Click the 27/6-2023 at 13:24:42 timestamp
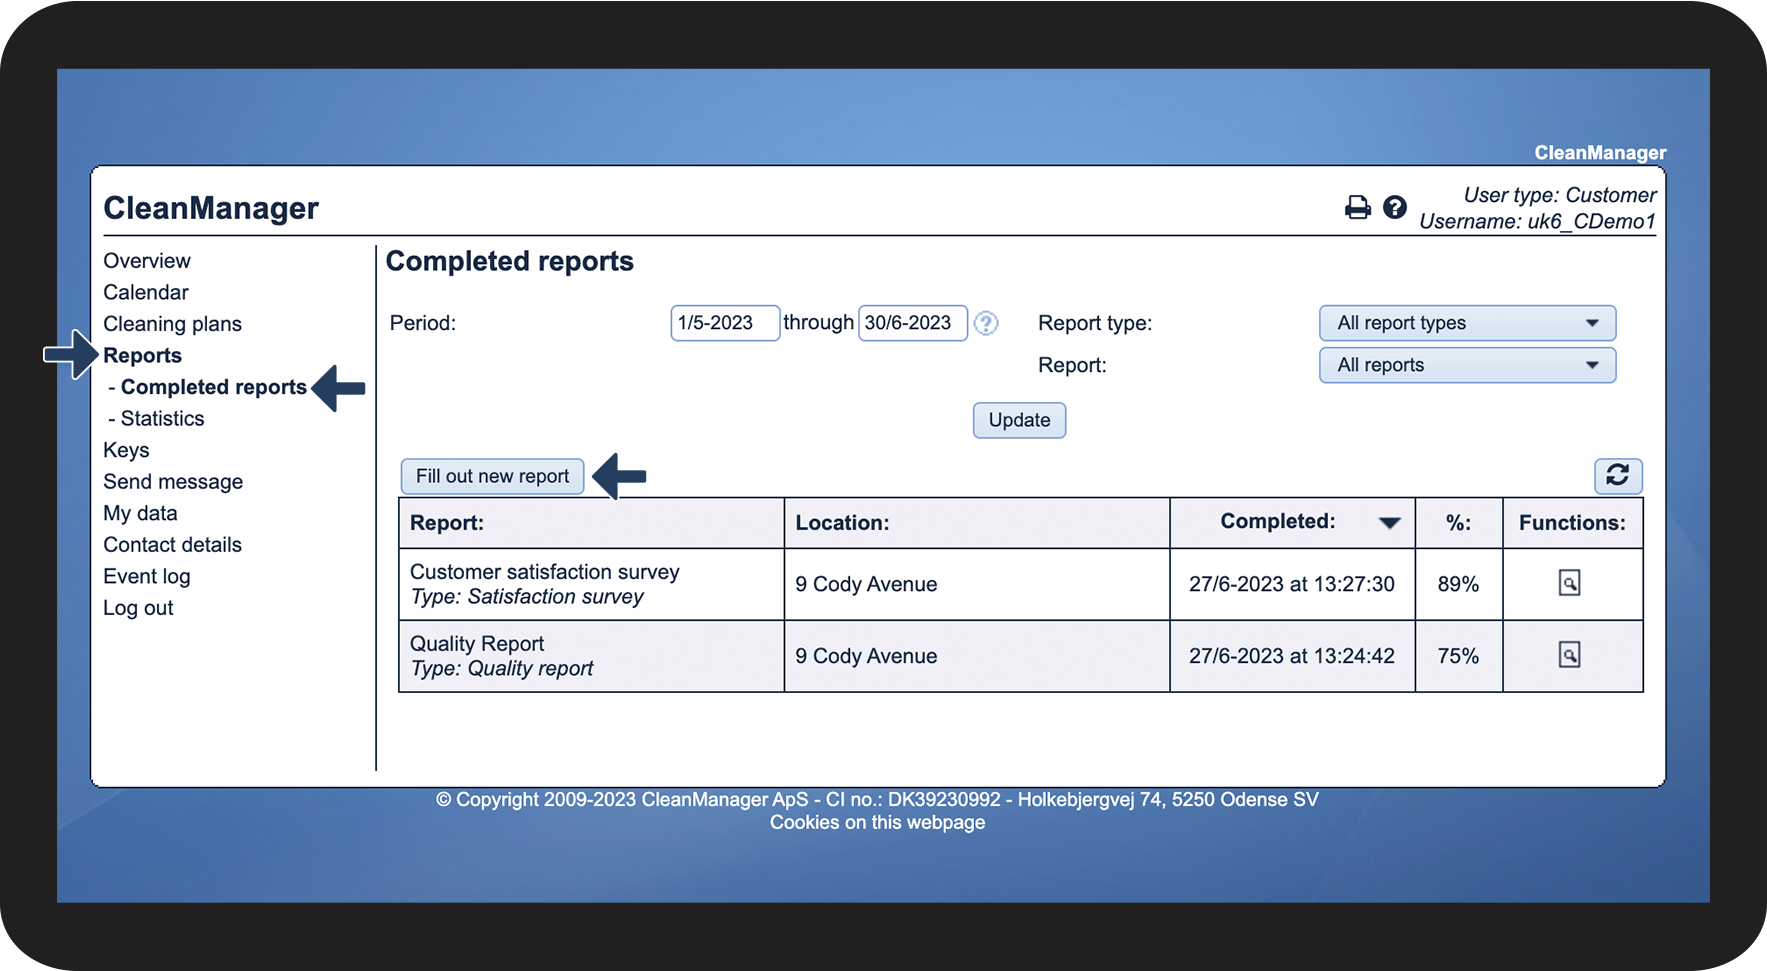The height and width of the screenshot is (971, 1767). (x=1291, y=656)
